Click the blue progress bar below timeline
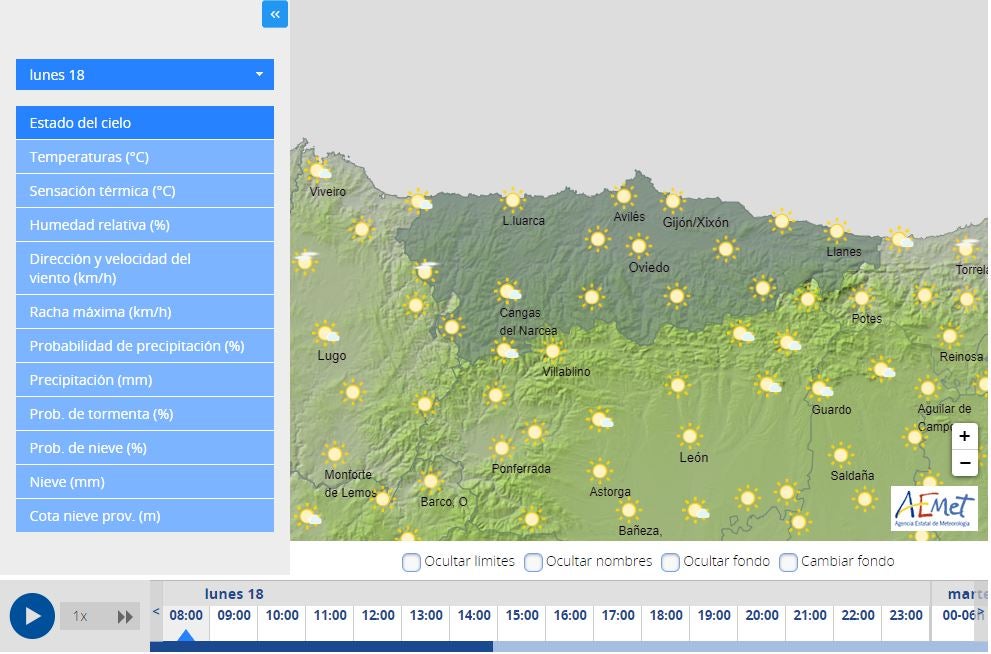The width and height of the screenshot is (991, 654). point(320,645)
